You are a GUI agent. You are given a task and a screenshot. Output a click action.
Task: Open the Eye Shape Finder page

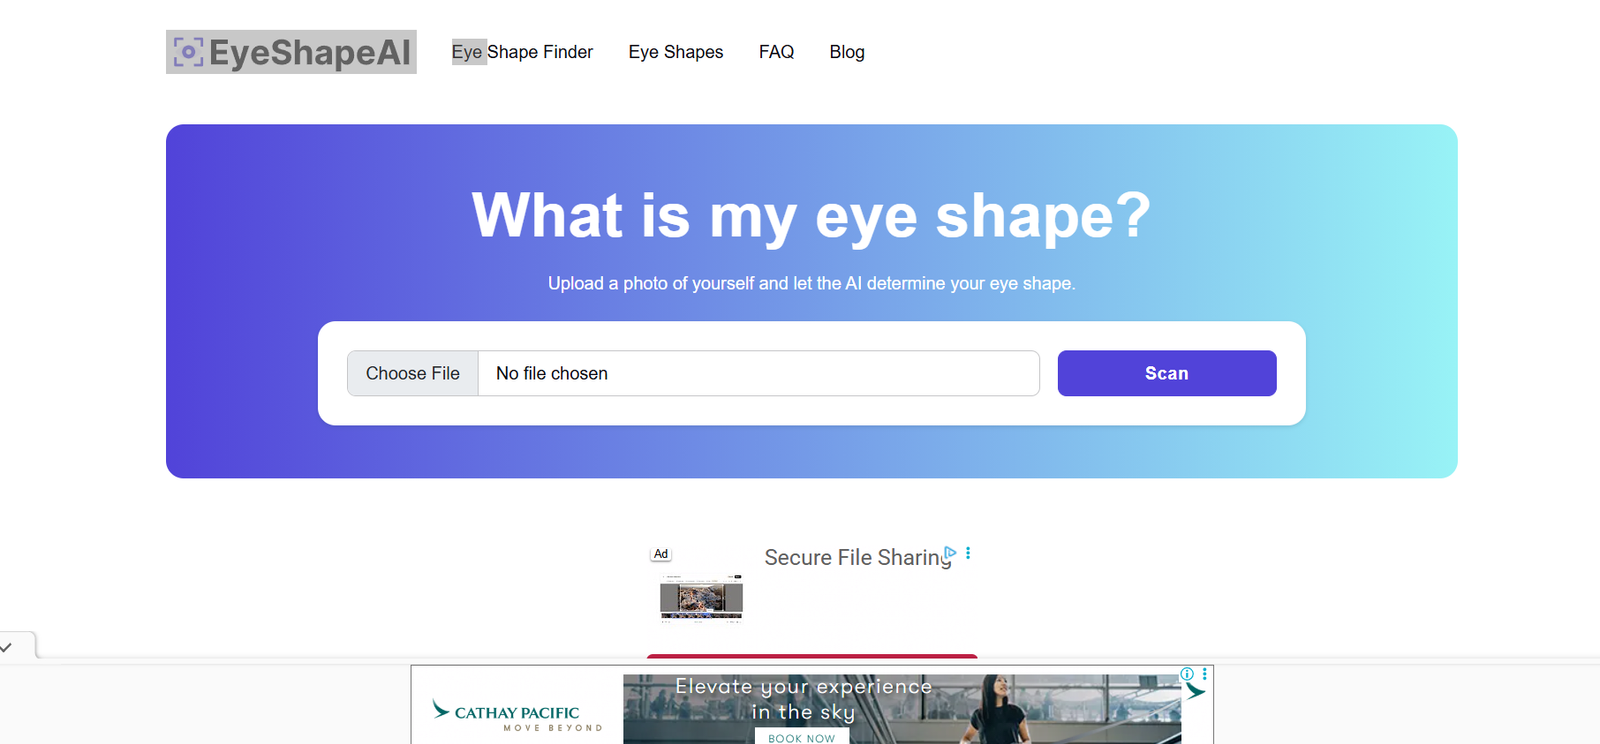click(522, 52)
